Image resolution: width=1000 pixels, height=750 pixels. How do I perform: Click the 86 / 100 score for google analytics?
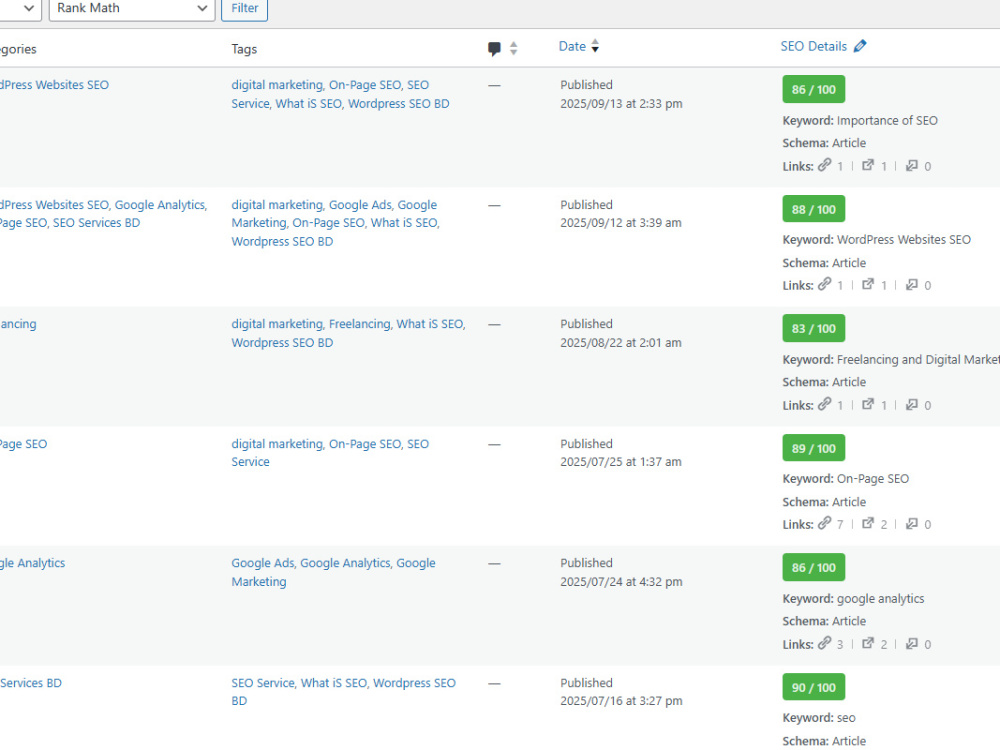pyautogui.click(x=814, y=568)
